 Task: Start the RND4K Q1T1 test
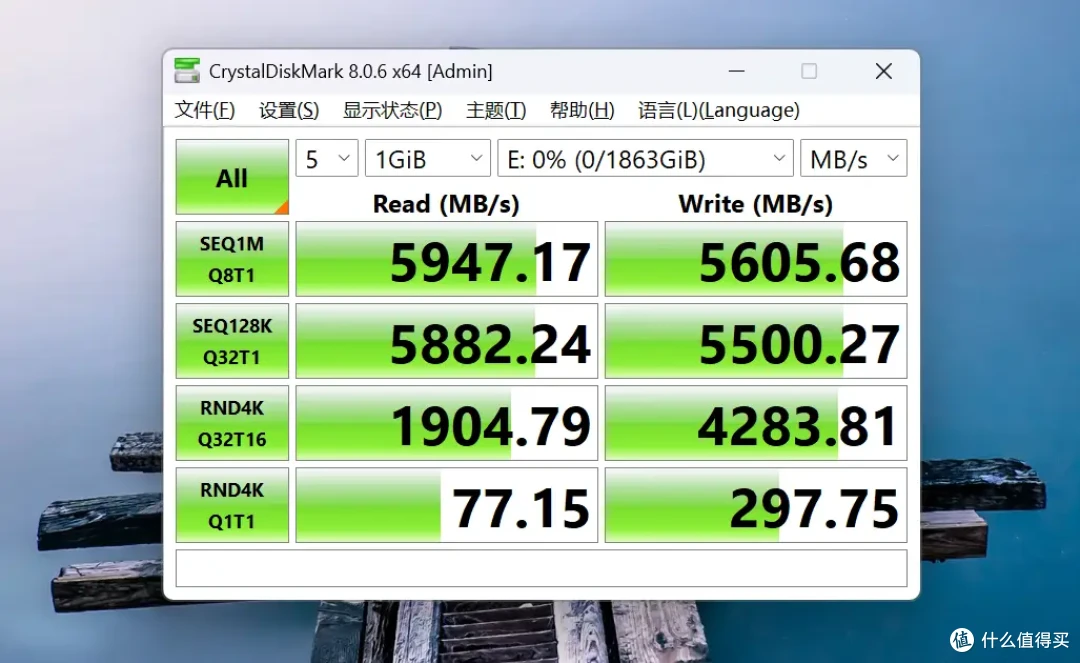coord(232,505)
